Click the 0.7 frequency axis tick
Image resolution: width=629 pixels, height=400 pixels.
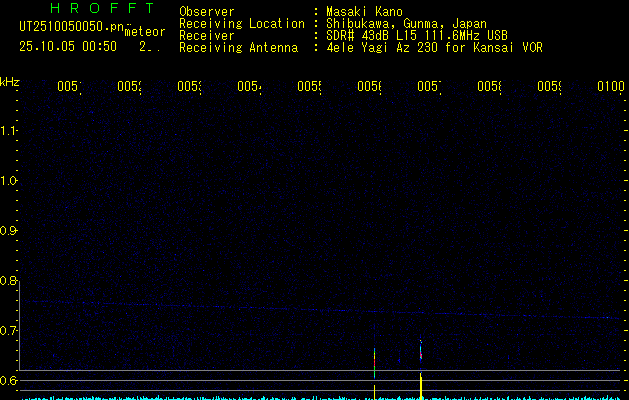10,331
